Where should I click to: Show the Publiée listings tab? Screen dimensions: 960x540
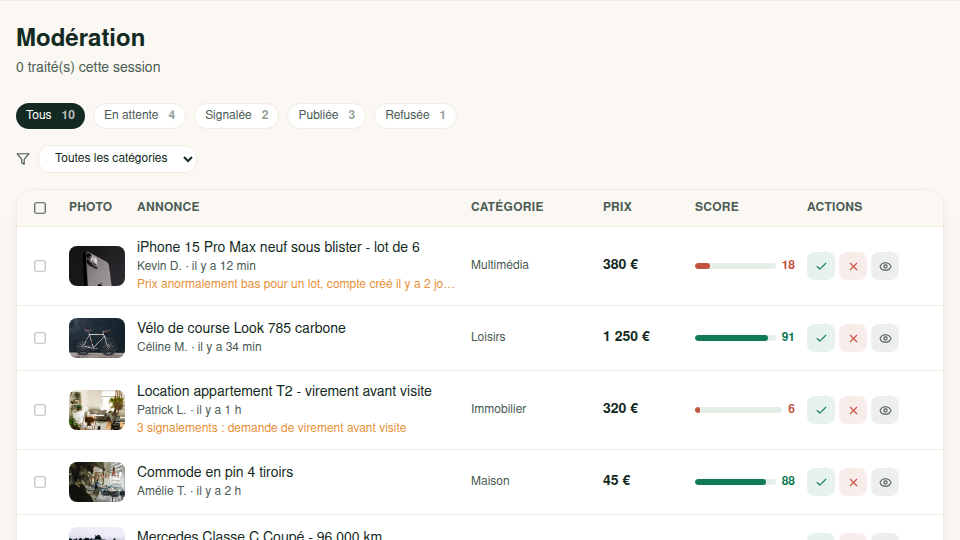[x=326, y=116]
